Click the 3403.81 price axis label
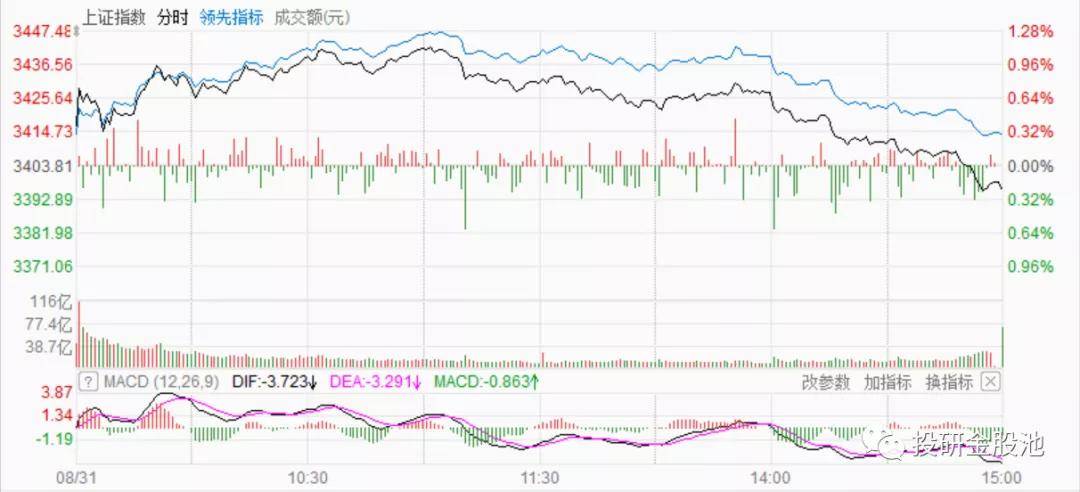This screenshot has width=1080, height=492. [42, 165]
